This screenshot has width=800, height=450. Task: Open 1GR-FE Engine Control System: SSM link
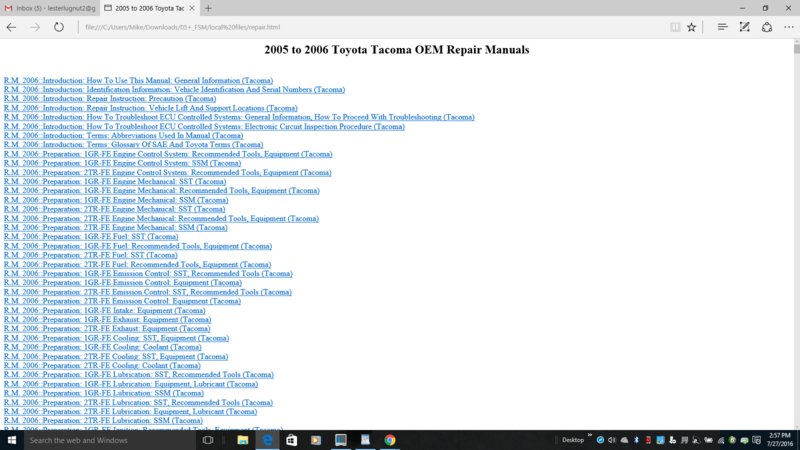[122, 163]
